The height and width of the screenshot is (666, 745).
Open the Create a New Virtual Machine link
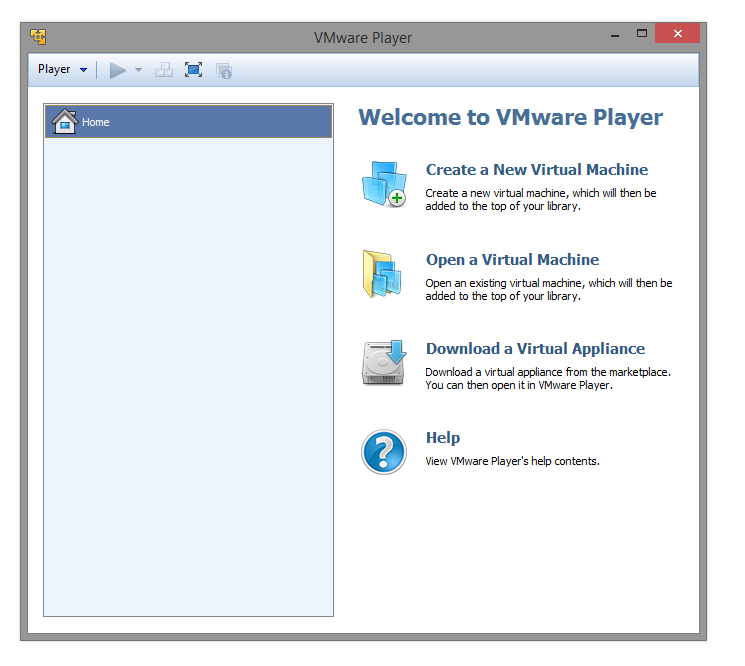537,170
